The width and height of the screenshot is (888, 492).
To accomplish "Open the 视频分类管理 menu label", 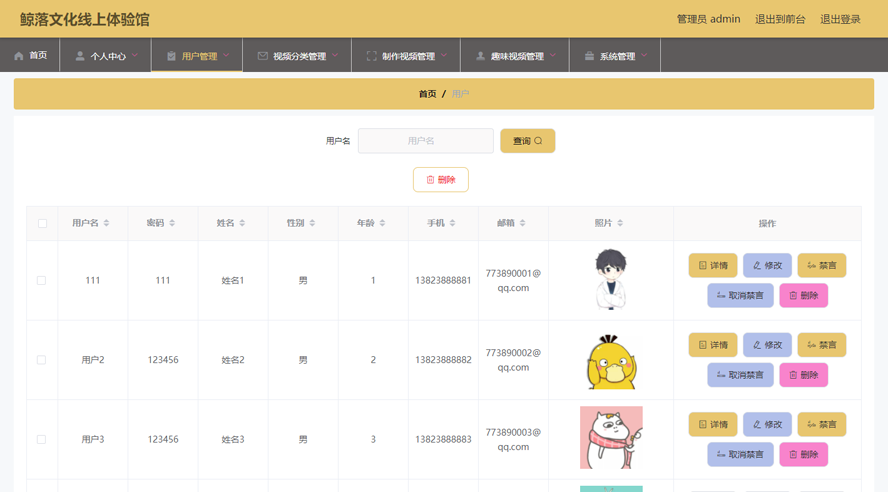I will click(x=300, y=56).
